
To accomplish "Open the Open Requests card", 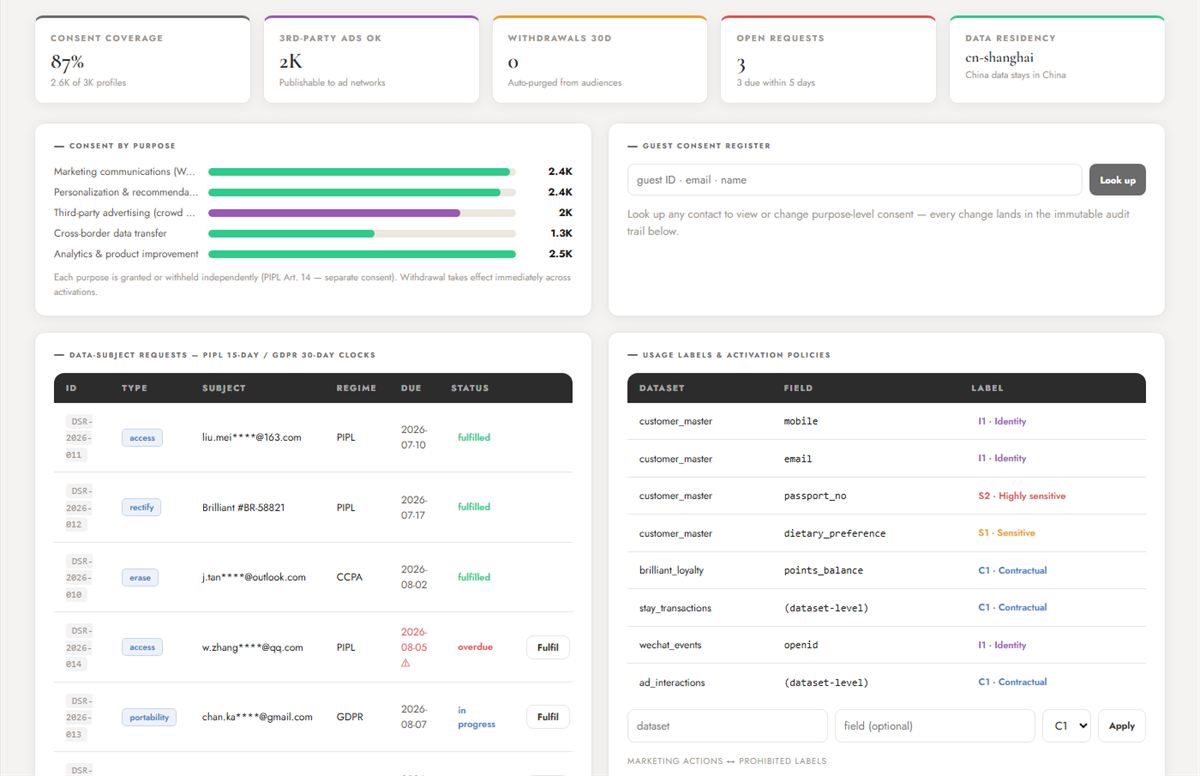I will [x=828, y=59].
